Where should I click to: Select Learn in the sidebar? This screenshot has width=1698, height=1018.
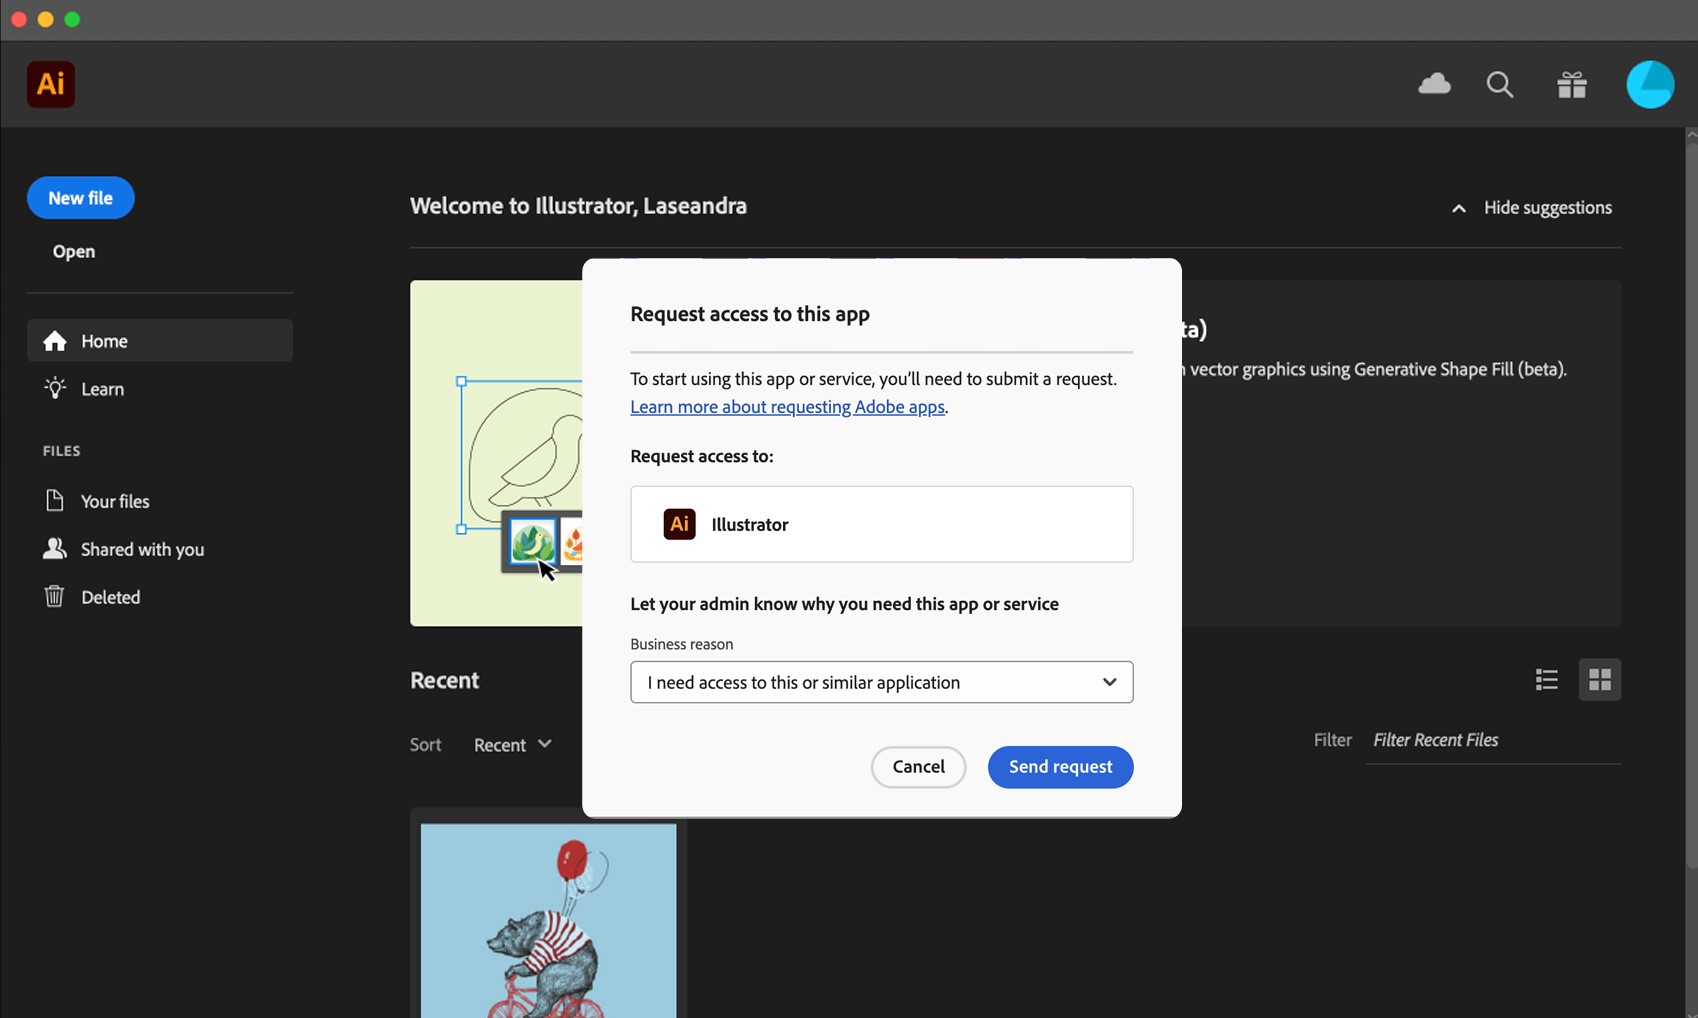click(102, 388)
